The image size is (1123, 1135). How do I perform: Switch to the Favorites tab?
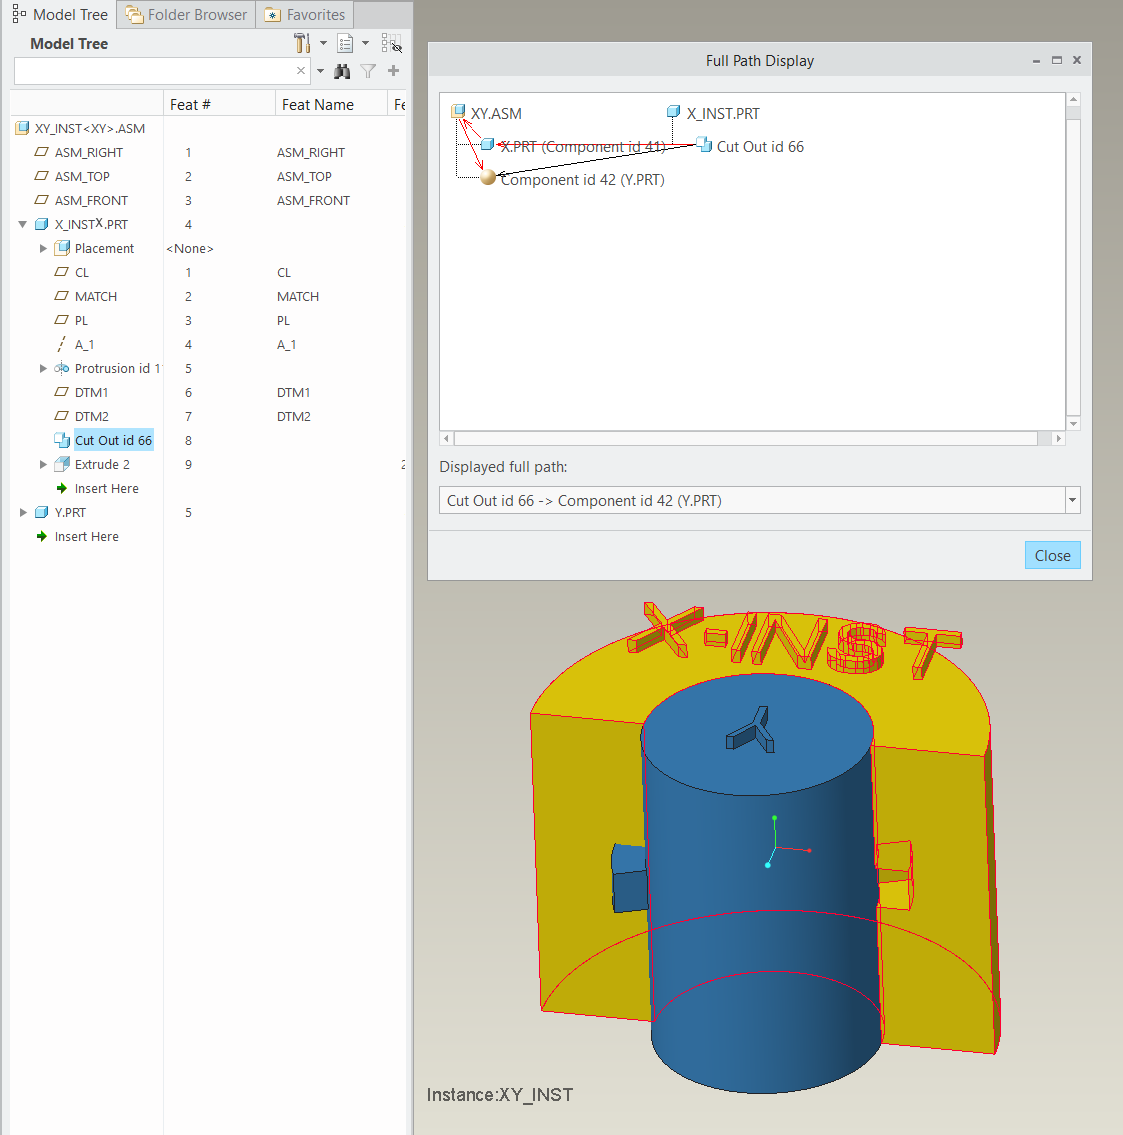[304, 14]
